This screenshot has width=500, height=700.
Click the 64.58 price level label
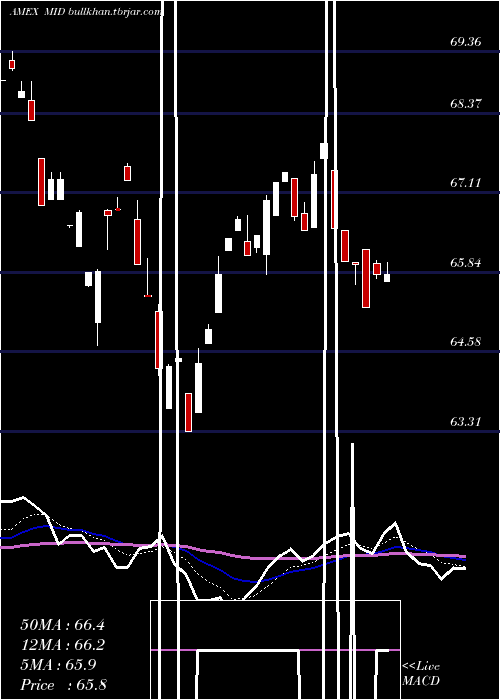(x=466, y=342)
